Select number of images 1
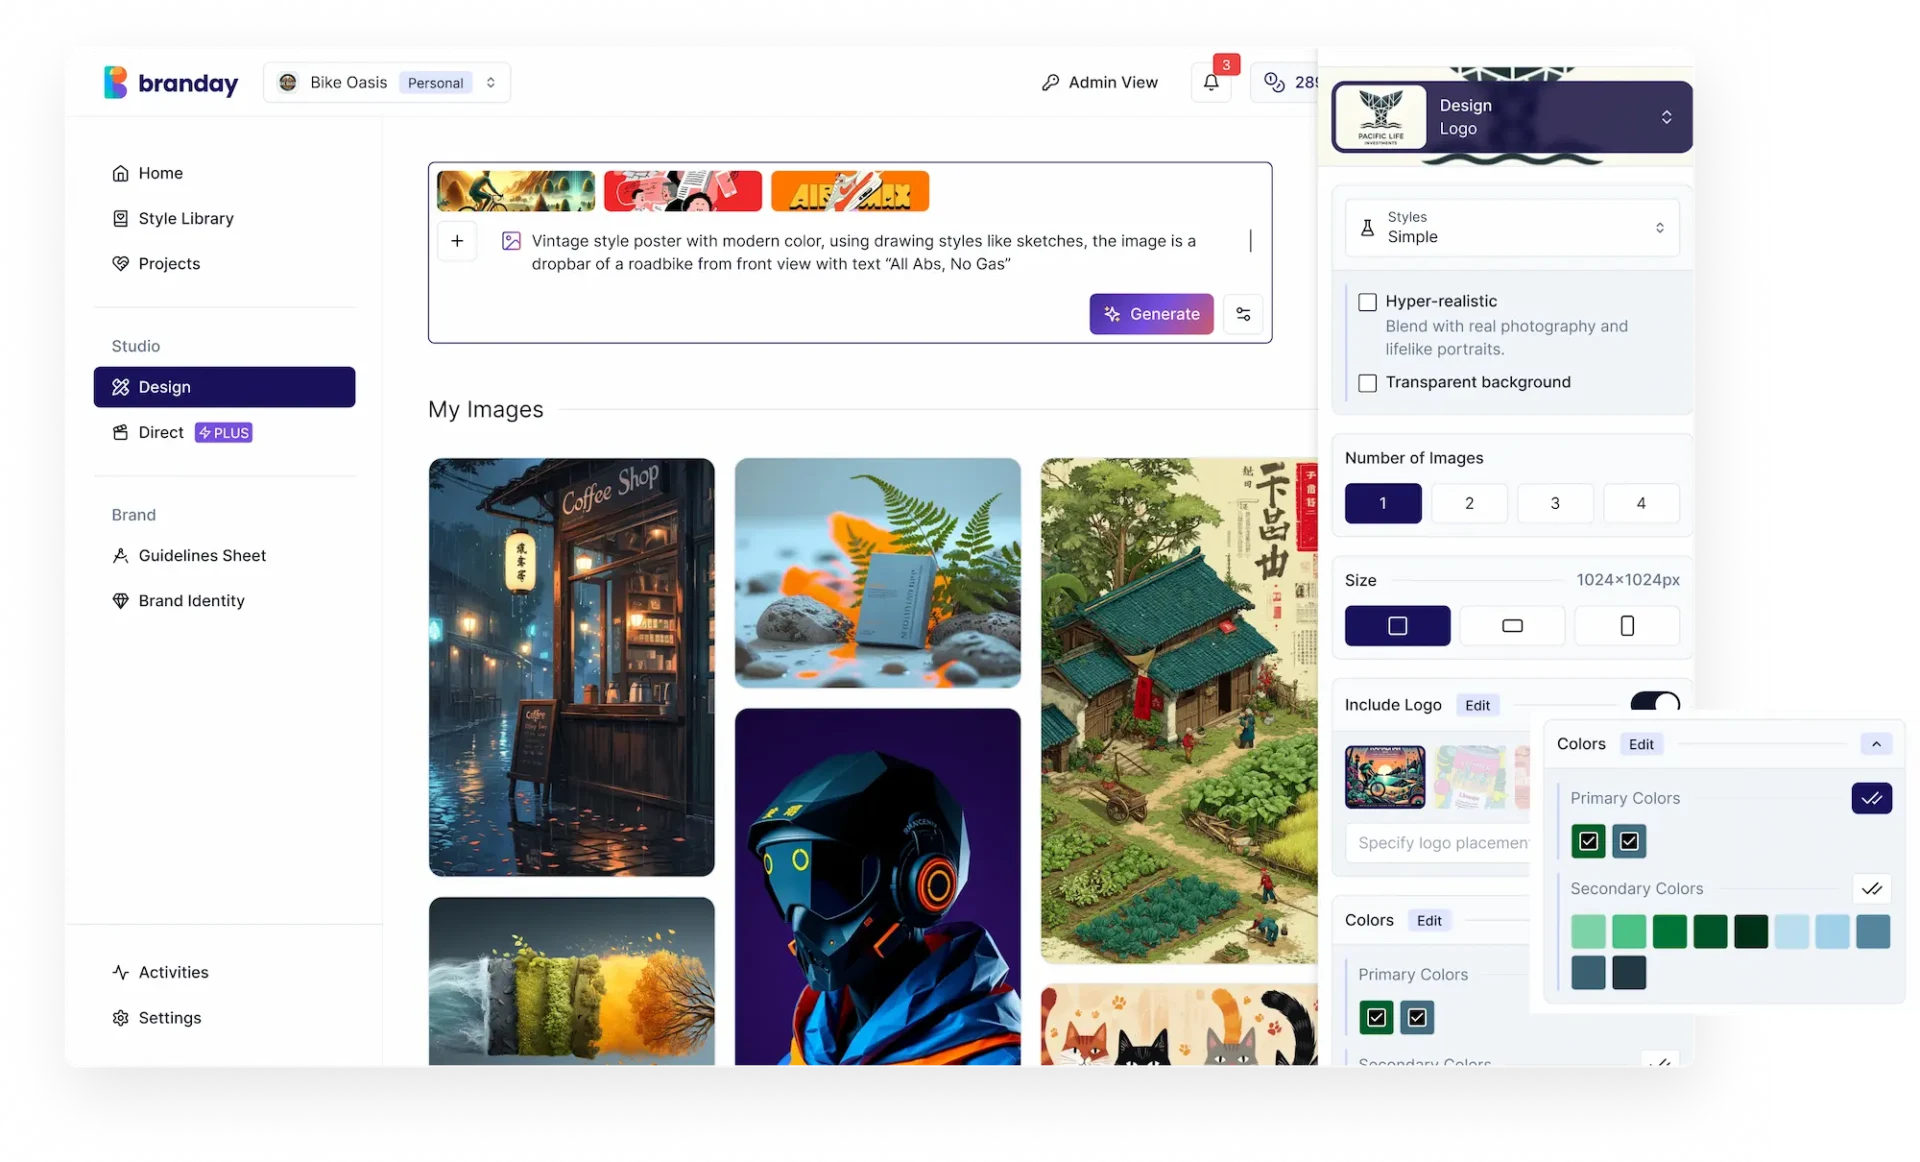Viewport: 1920px width, 1162px height. [1383, 503]
